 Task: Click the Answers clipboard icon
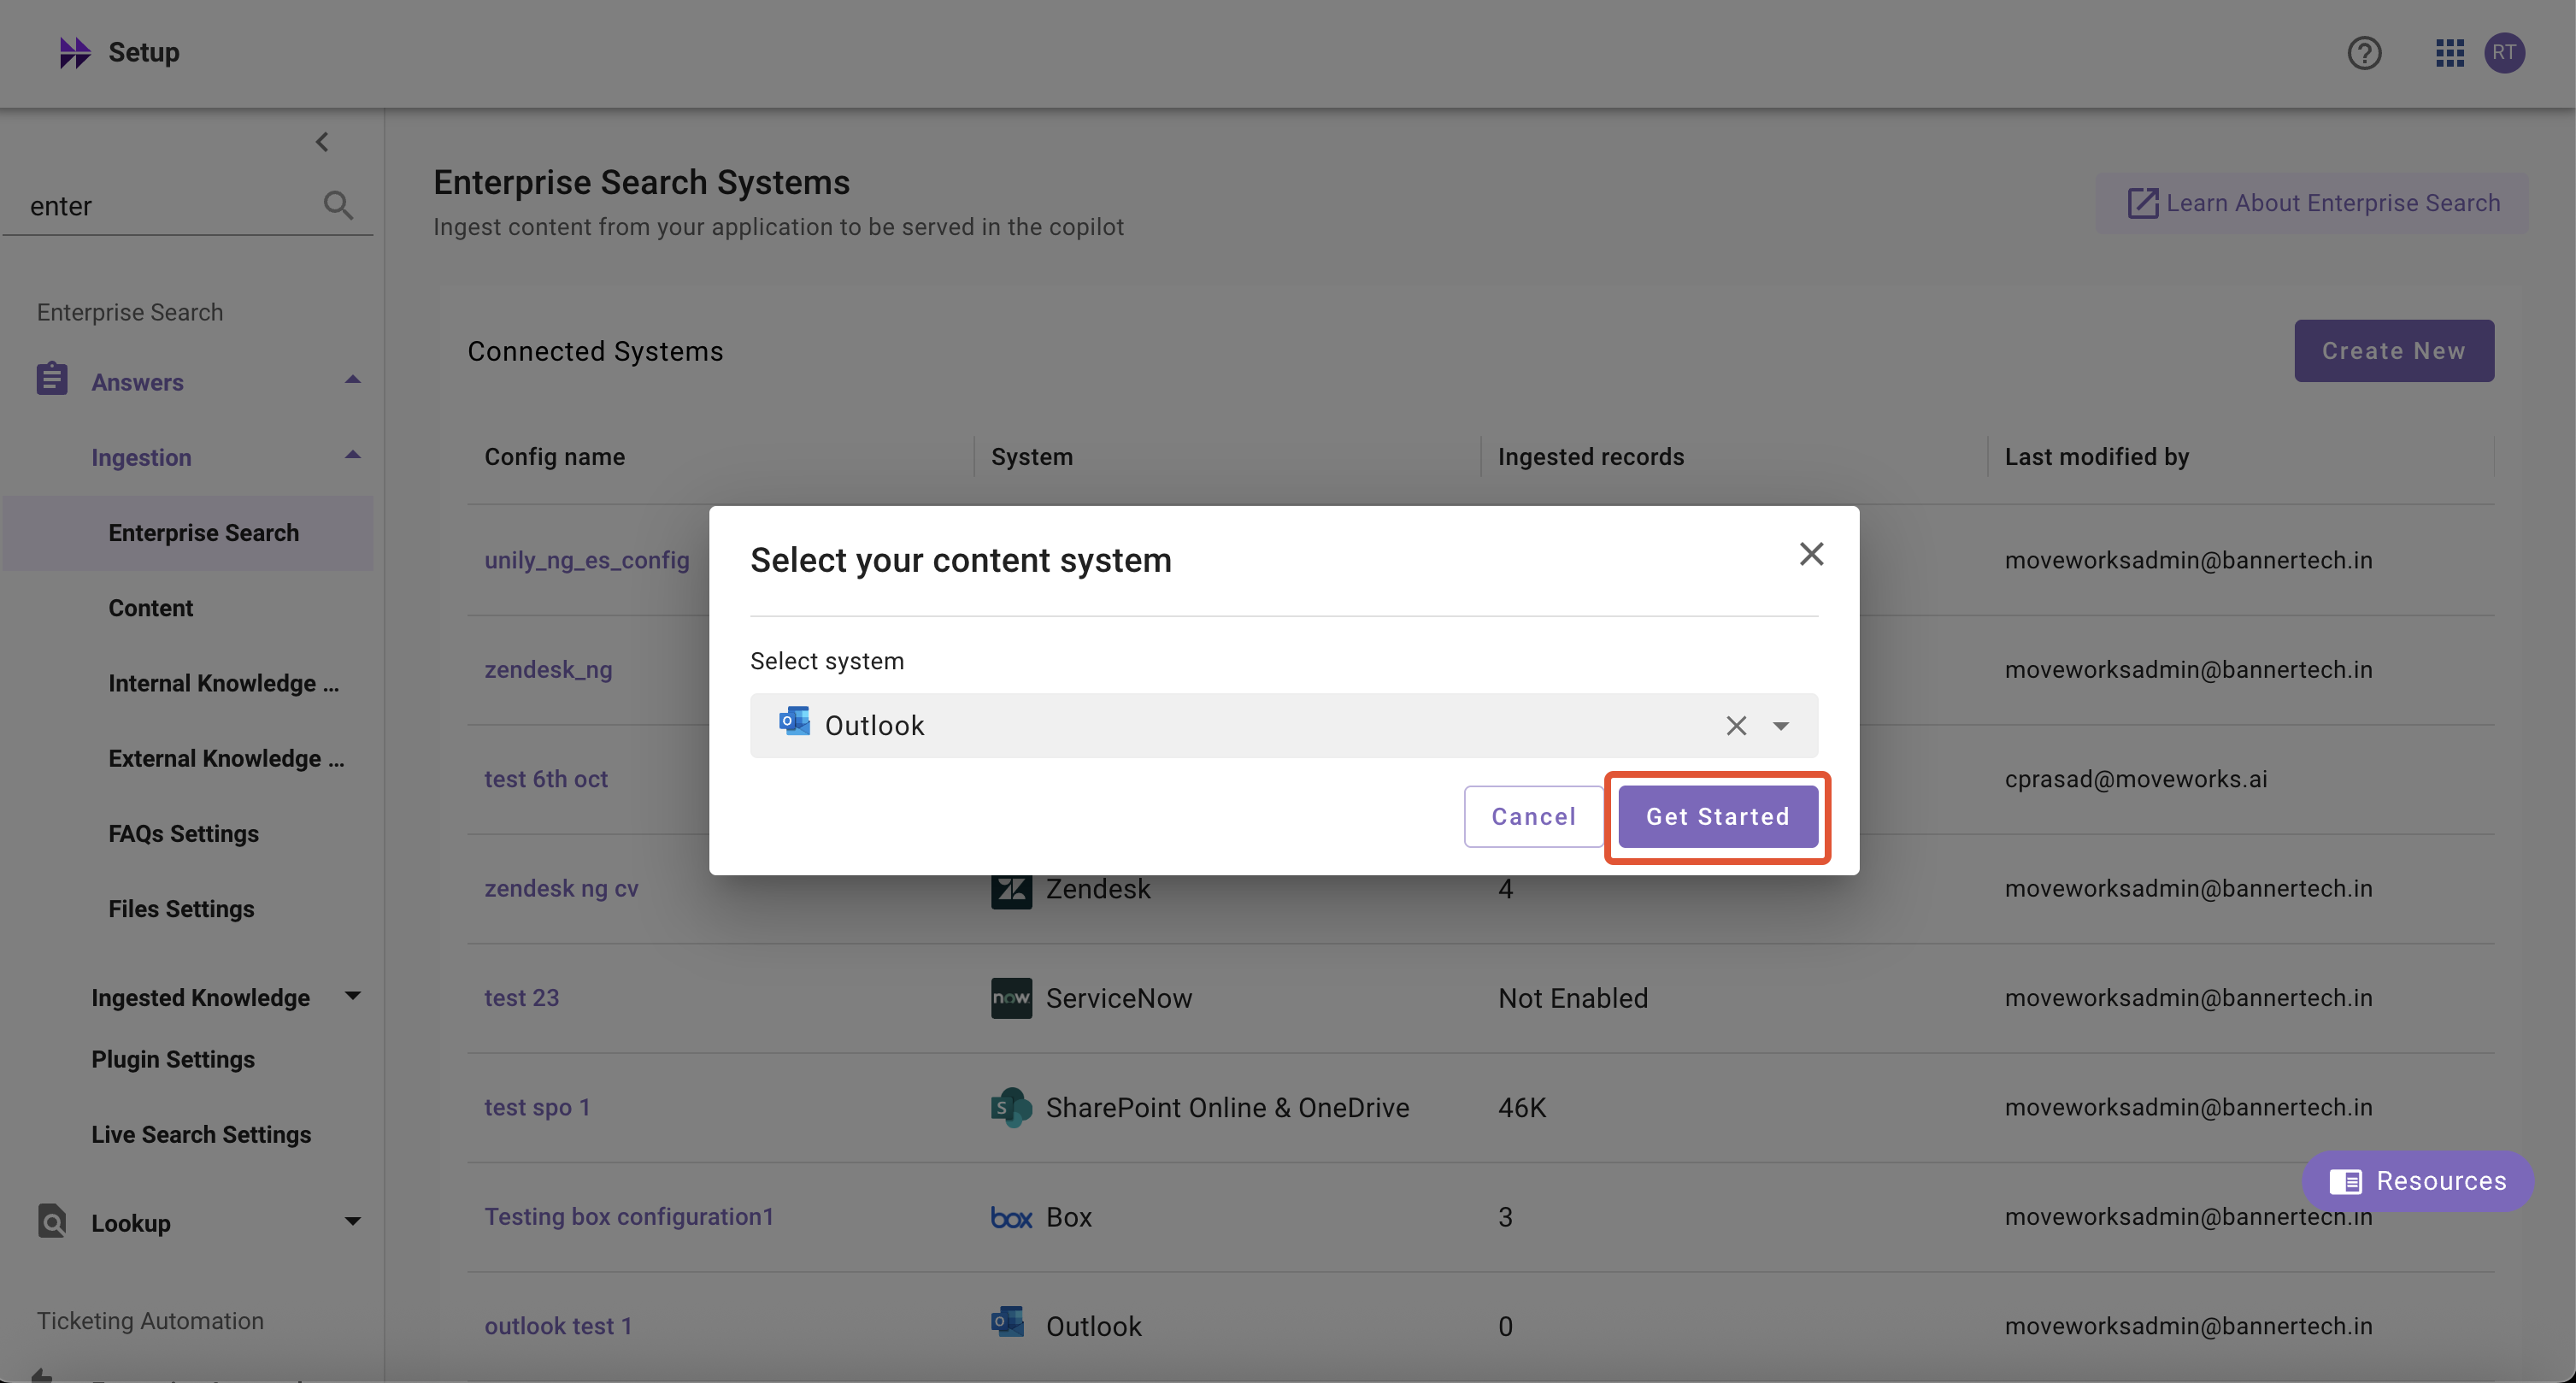pos(52,380)
